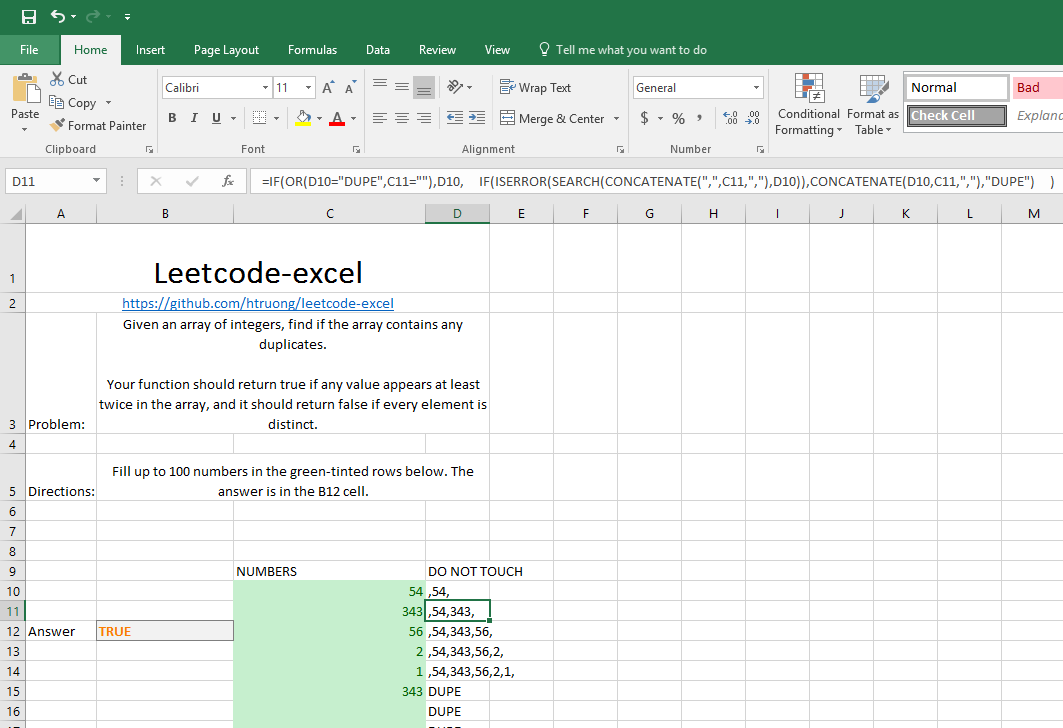Select the row 12 header

point(13,631)
